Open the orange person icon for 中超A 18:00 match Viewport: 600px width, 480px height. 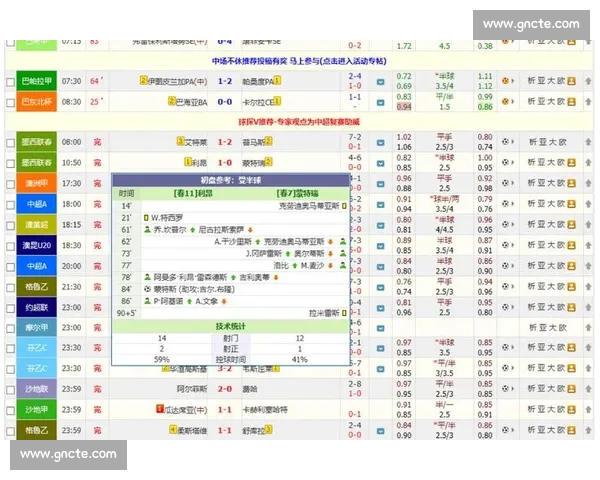pyautogui.click(x=571, y=204)
